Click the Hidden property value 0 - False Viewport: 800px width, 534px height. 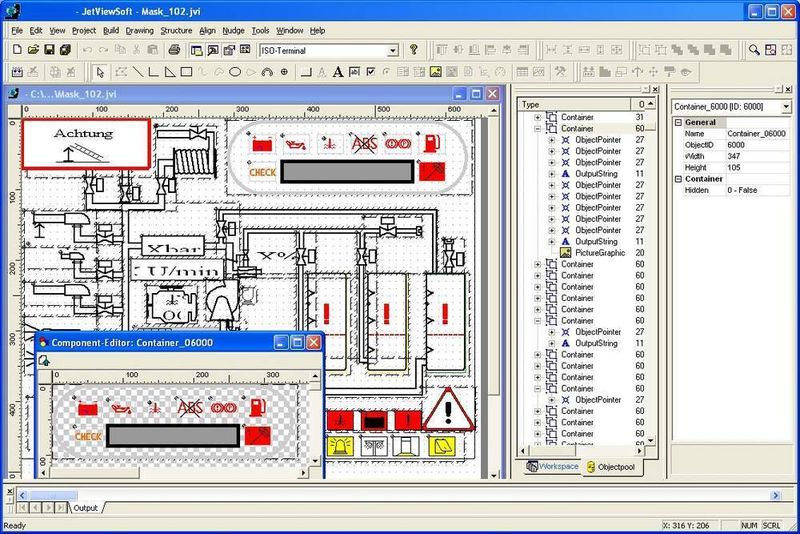757,190
